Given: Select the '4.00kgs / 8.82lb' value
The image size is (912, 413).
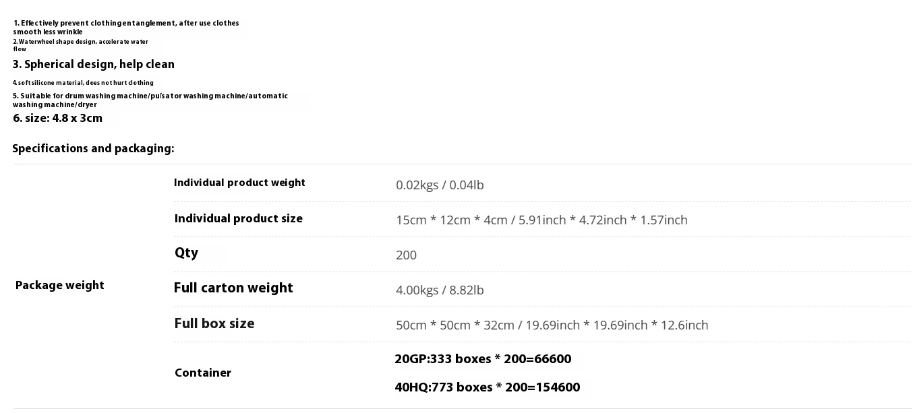Looking at the screenshot, I should pyautogui.click(x=440, y=290).
